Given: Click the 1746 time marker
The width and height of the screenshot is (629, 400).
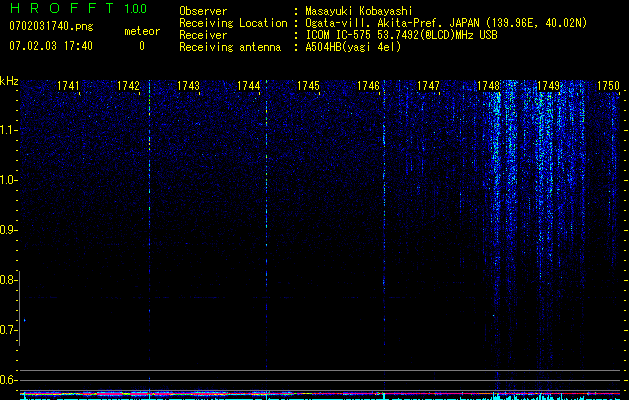Looking at the screenshot, I should [x=368, y=86].
